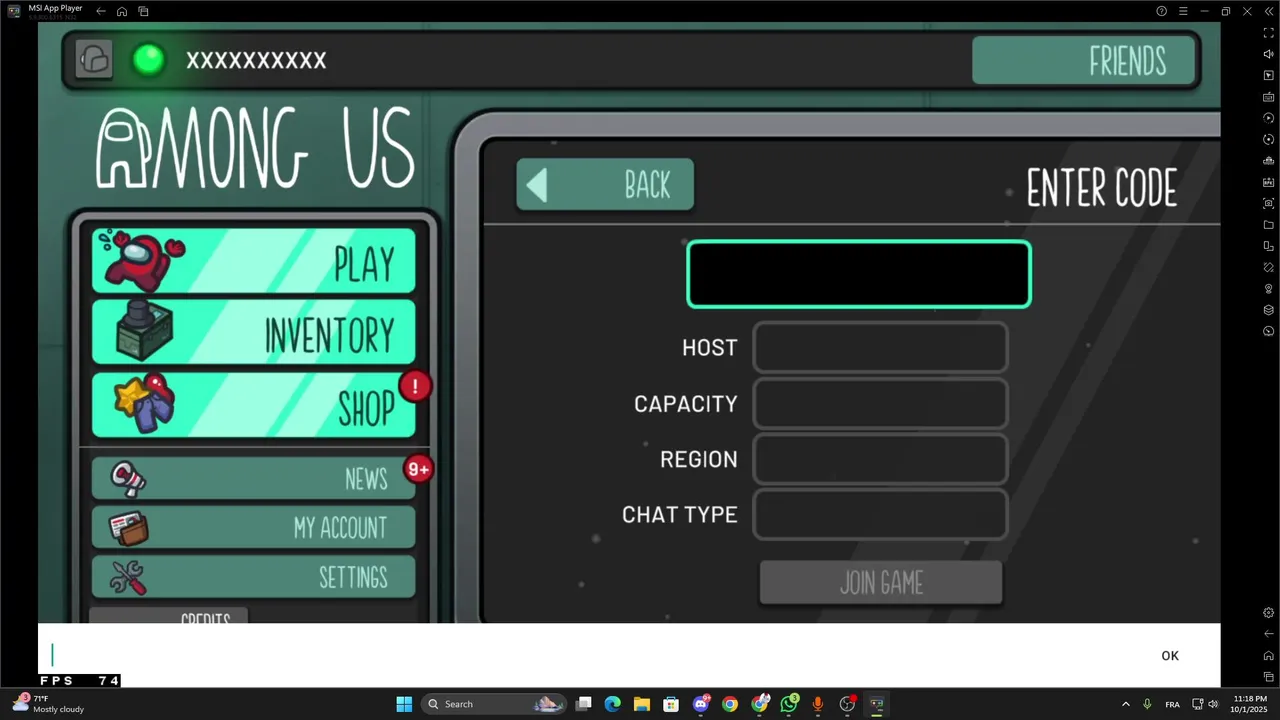Click the Region field box
This screenshot has width=1280, height=720.
coord(881,459)
